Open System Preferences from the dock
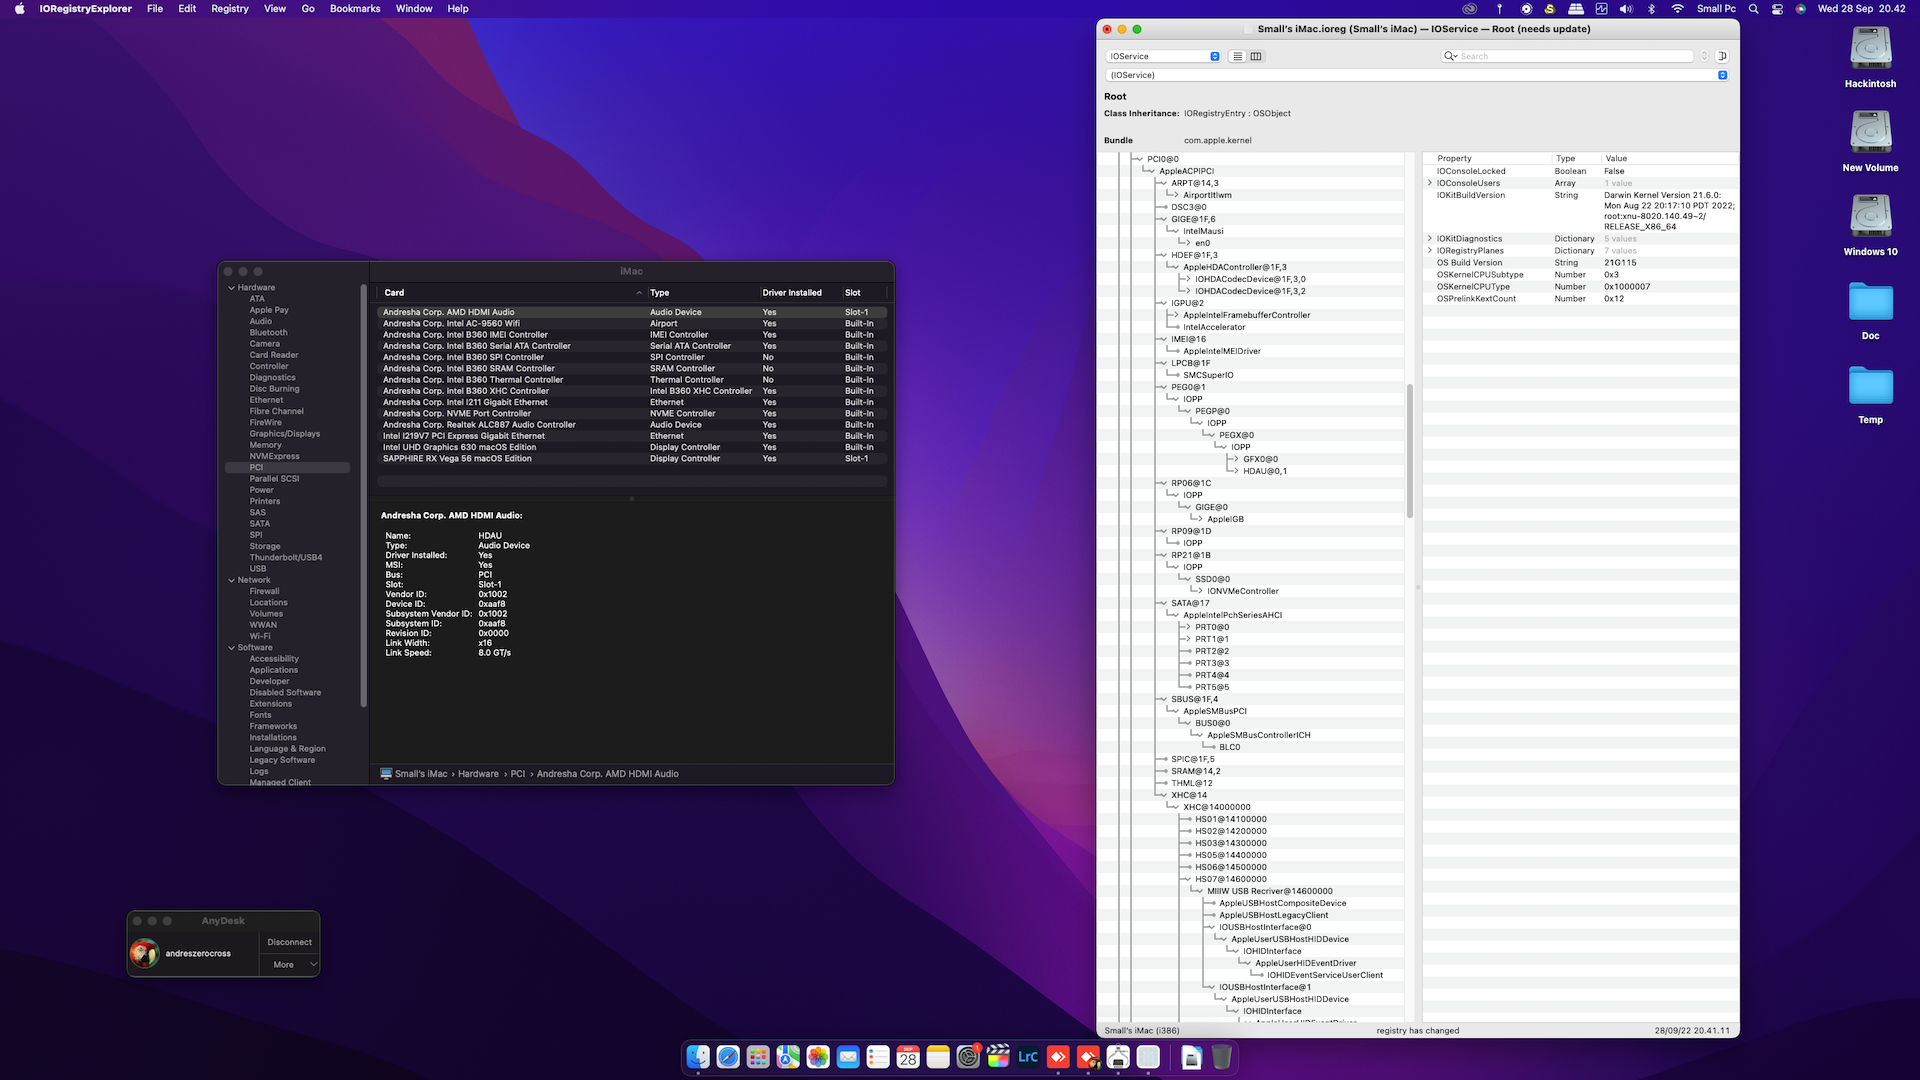Image resolution: width=1920 pixels, height=1080 pixels. 968,1057
